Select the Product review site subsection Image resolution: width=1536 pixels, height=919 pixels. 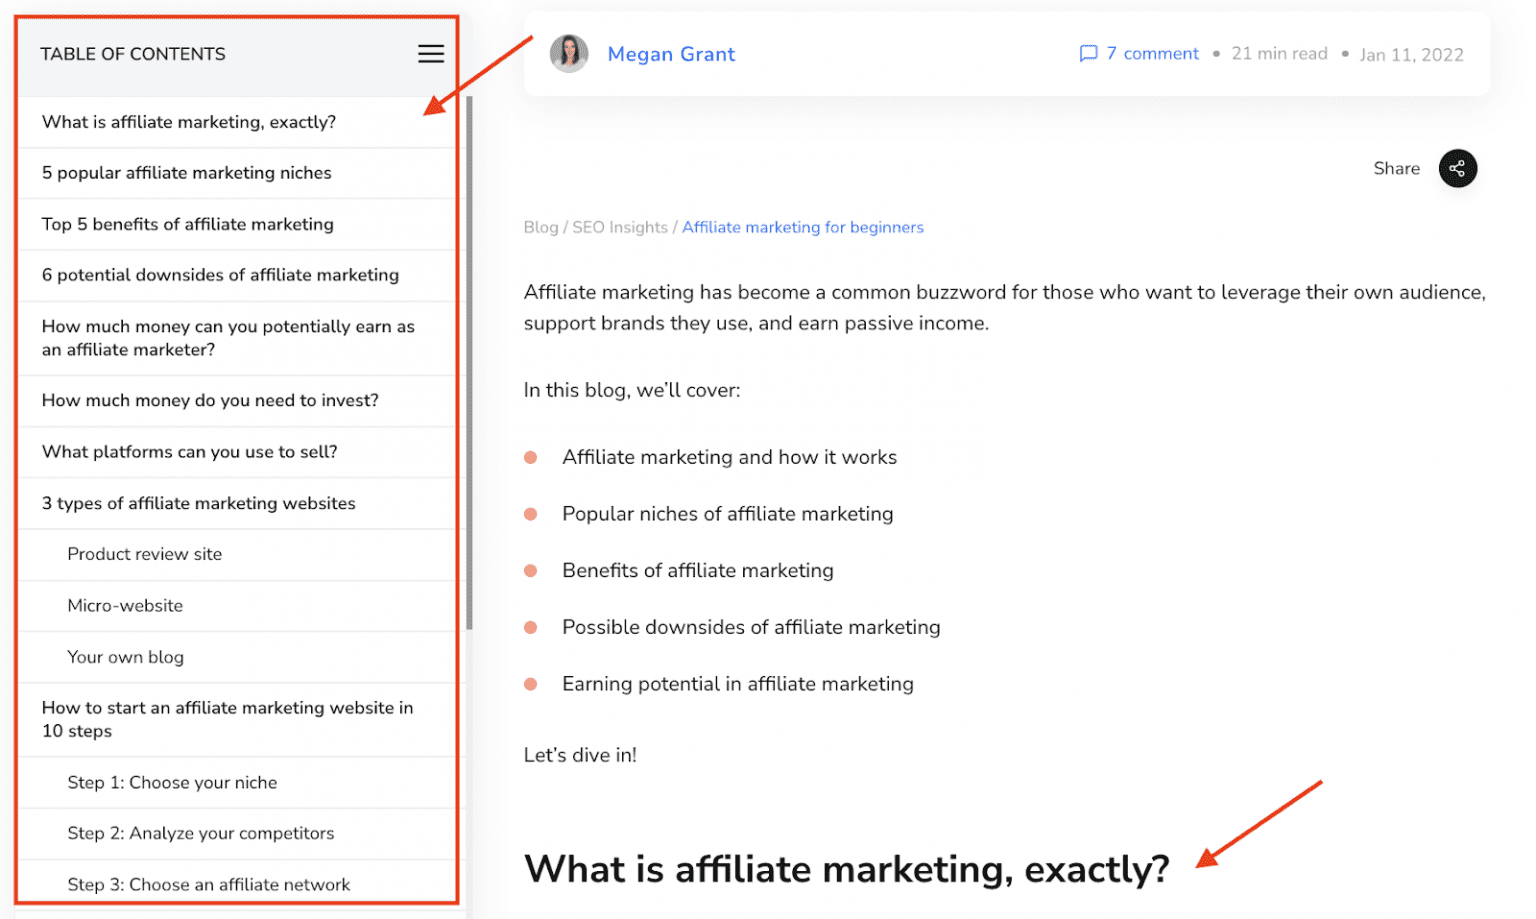[144, 554]
